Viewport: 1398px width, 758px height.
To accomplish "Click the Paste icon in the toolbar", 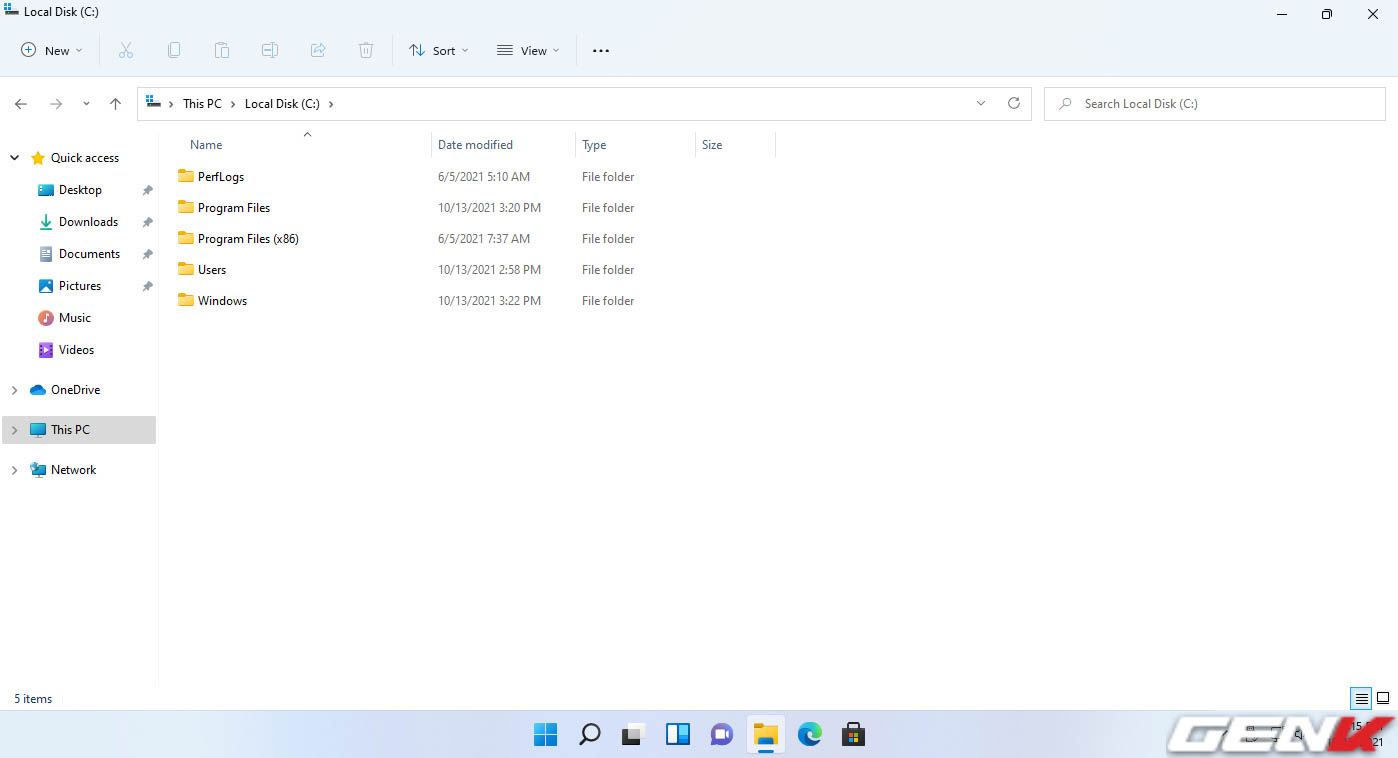I will pyautogui.click(x=221, y=49).
